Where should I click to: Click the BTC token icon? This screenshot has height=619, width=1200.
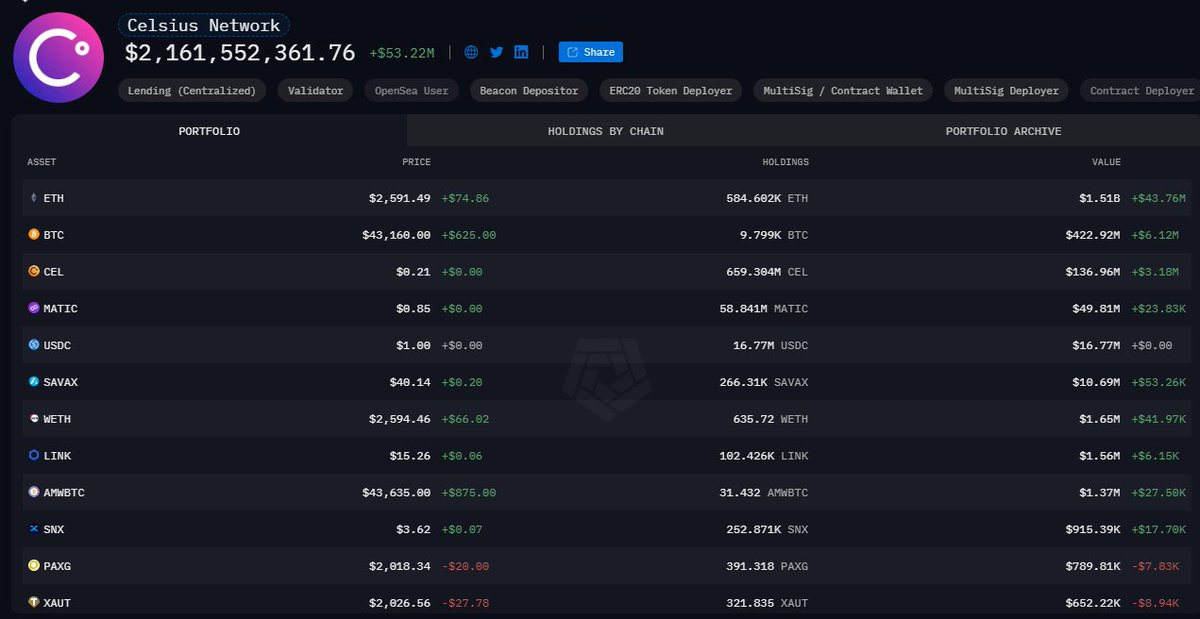[x=33, y=235]
